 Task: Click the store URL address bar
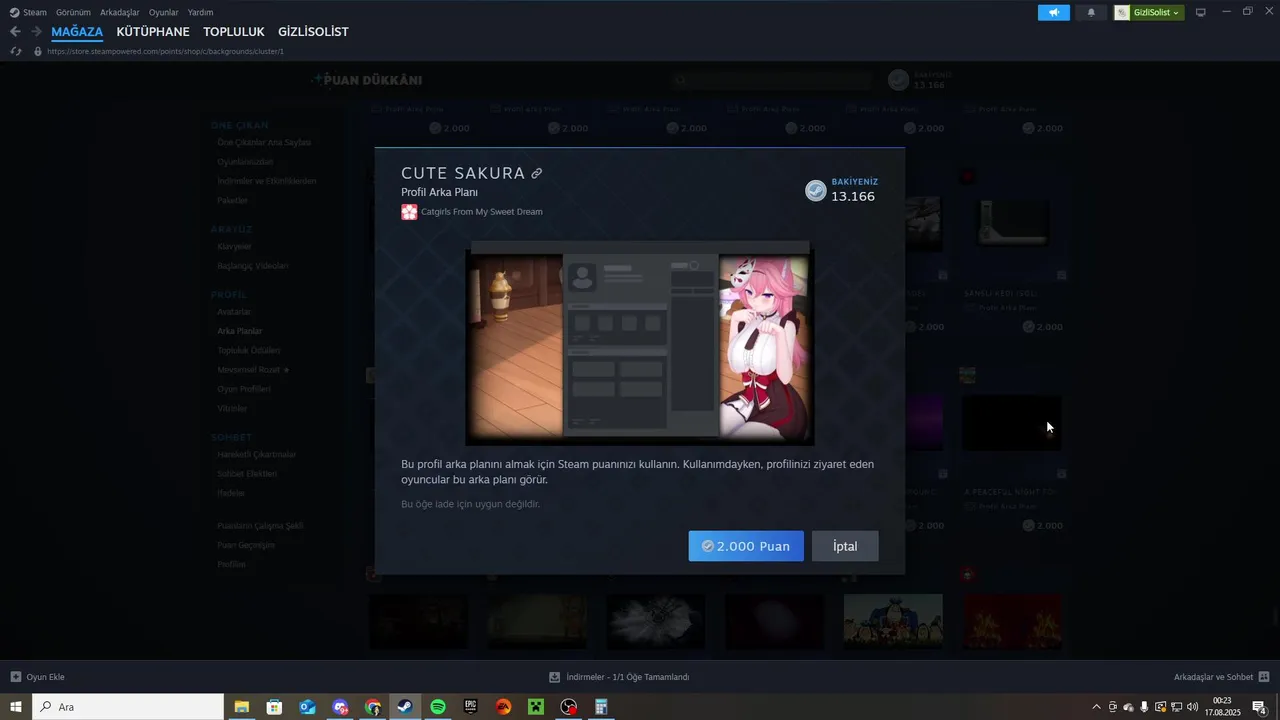tap(165, 51)
